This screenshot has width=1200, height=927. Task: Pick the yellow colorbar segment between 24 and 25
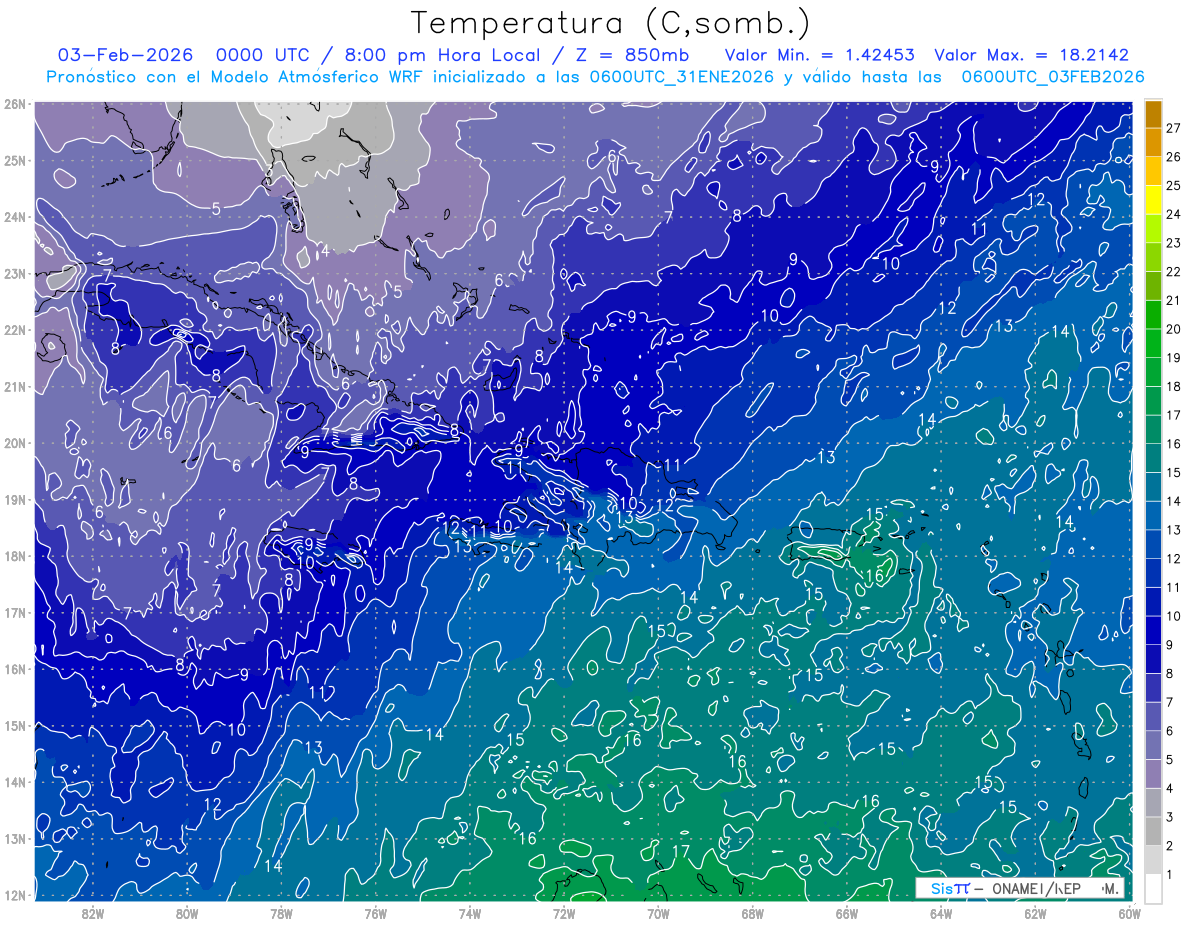[1153, 200]
